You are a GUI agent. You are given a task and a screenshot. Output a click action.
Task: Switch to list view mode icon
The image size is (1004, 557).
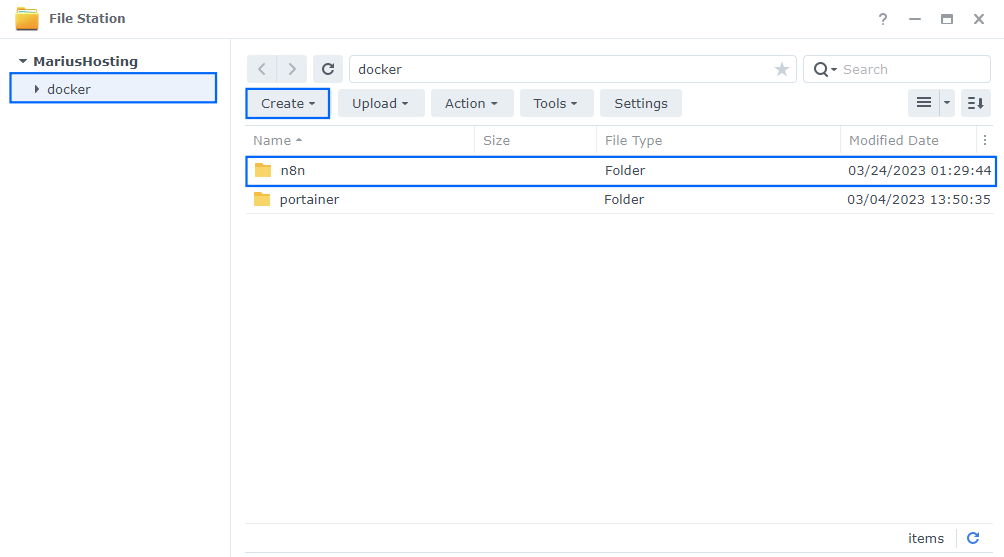tap(923, 103)
